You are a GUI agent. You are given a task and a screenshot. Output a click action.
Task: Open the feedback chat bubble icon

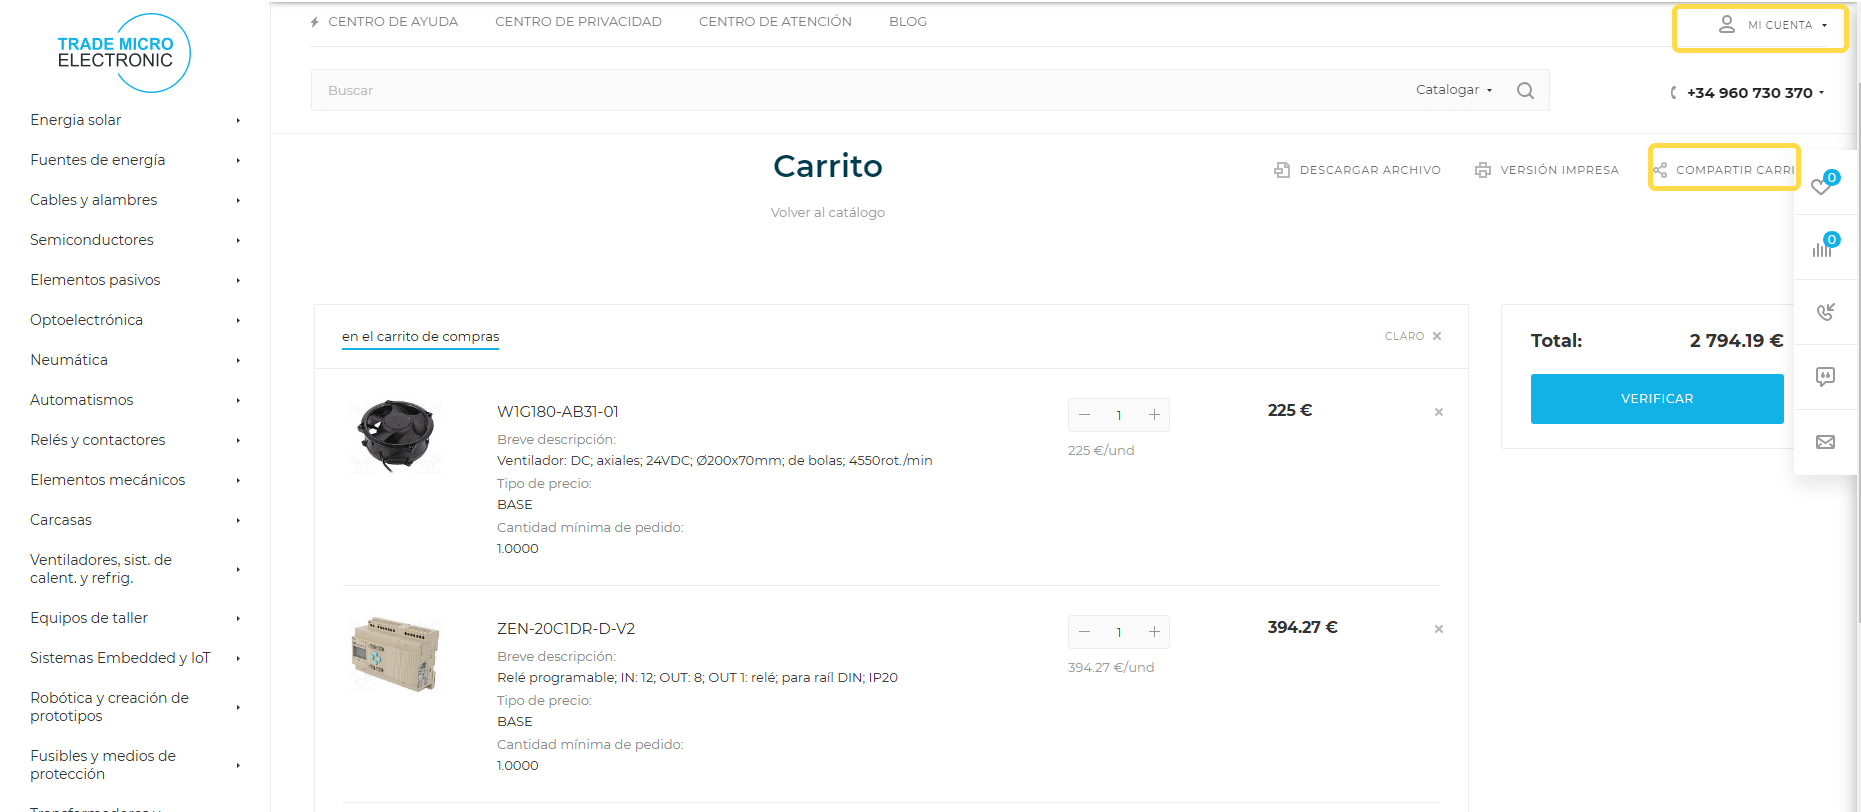click(x=1825, y=377)
